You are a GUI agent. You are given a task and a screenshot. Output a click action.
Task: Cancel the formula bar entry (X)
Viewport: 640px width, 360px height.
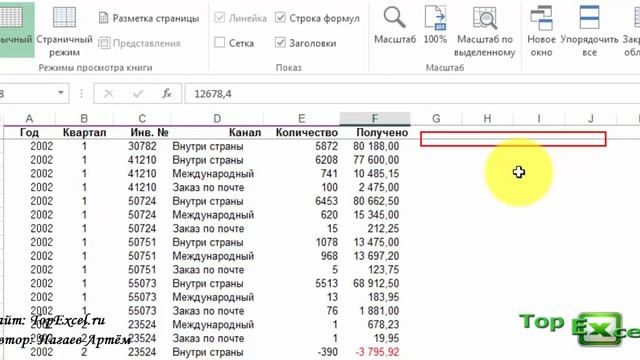click(x=109, y=94)
